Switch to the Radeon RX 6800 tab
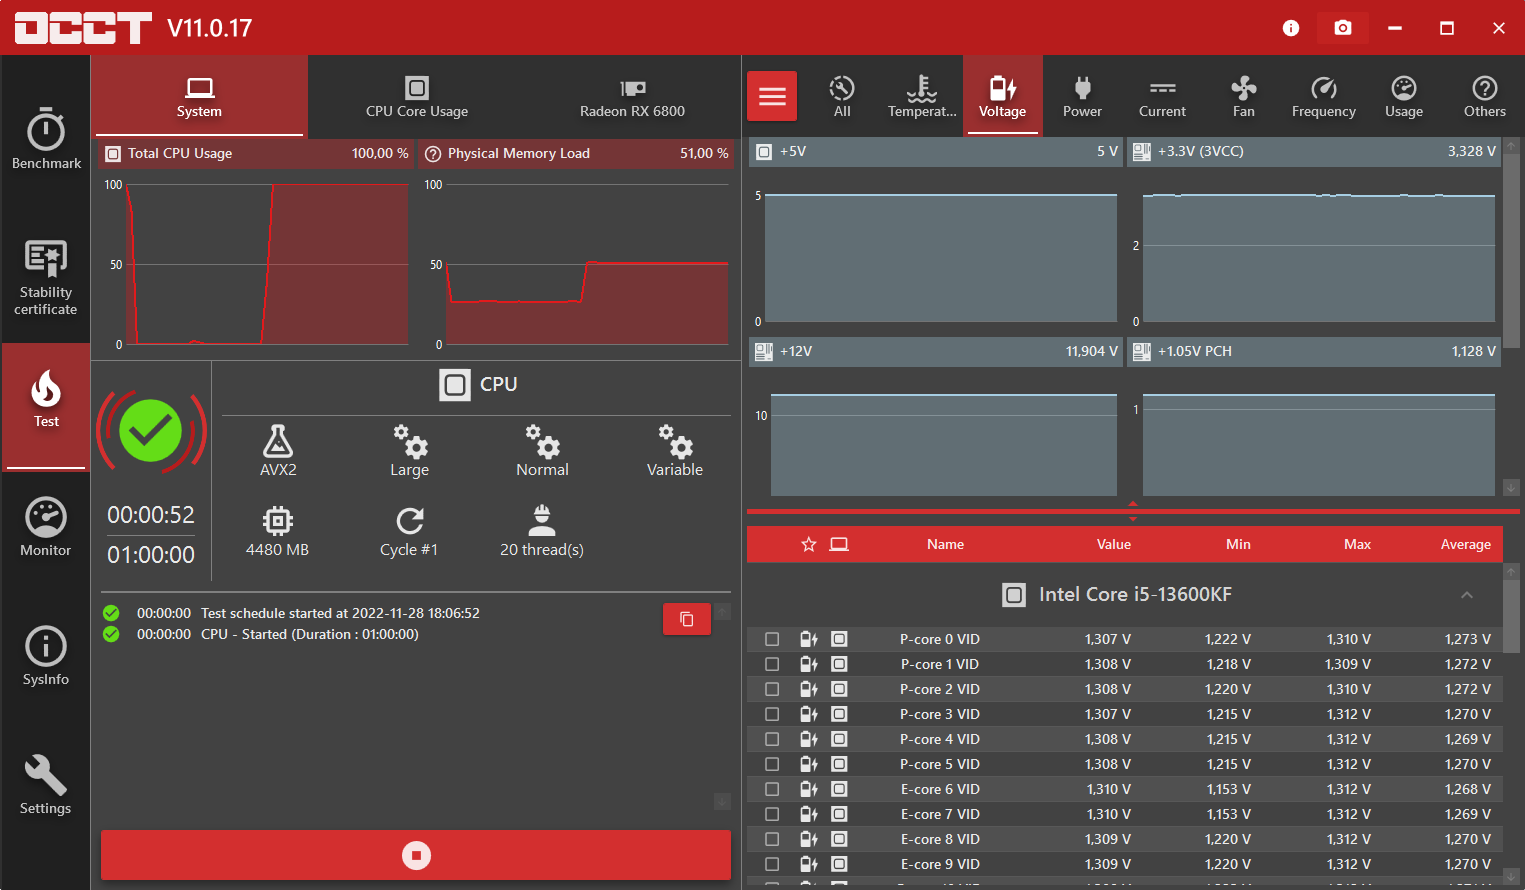 (x=632, y=97)
